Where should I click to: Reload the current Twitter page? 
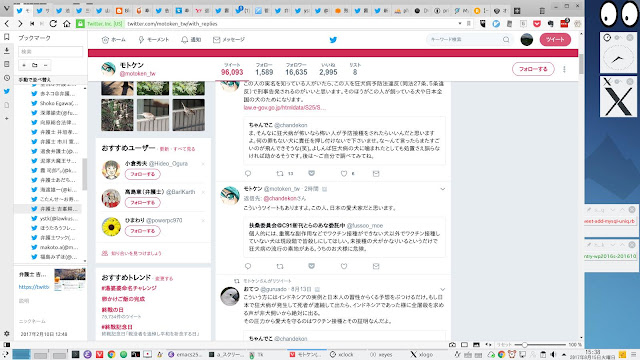tap(53, 24)
